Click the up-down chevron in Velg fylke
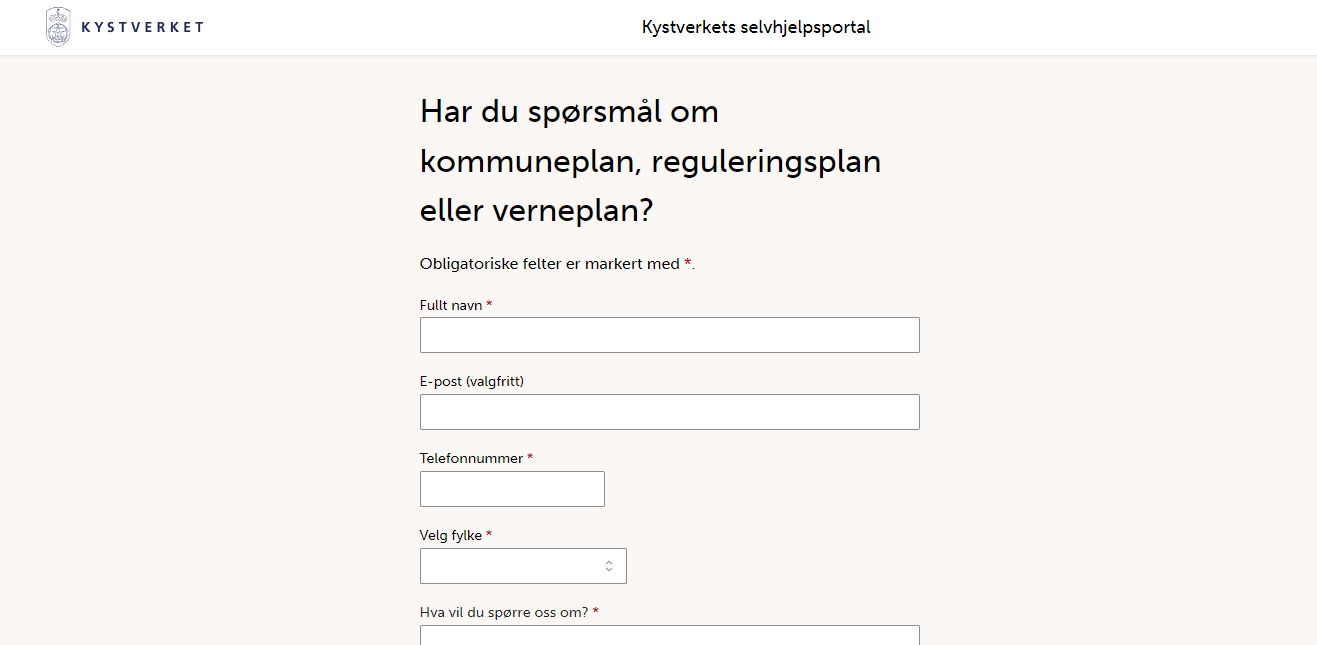Viewport: 1317px width, 645px height. click(608, 566)
